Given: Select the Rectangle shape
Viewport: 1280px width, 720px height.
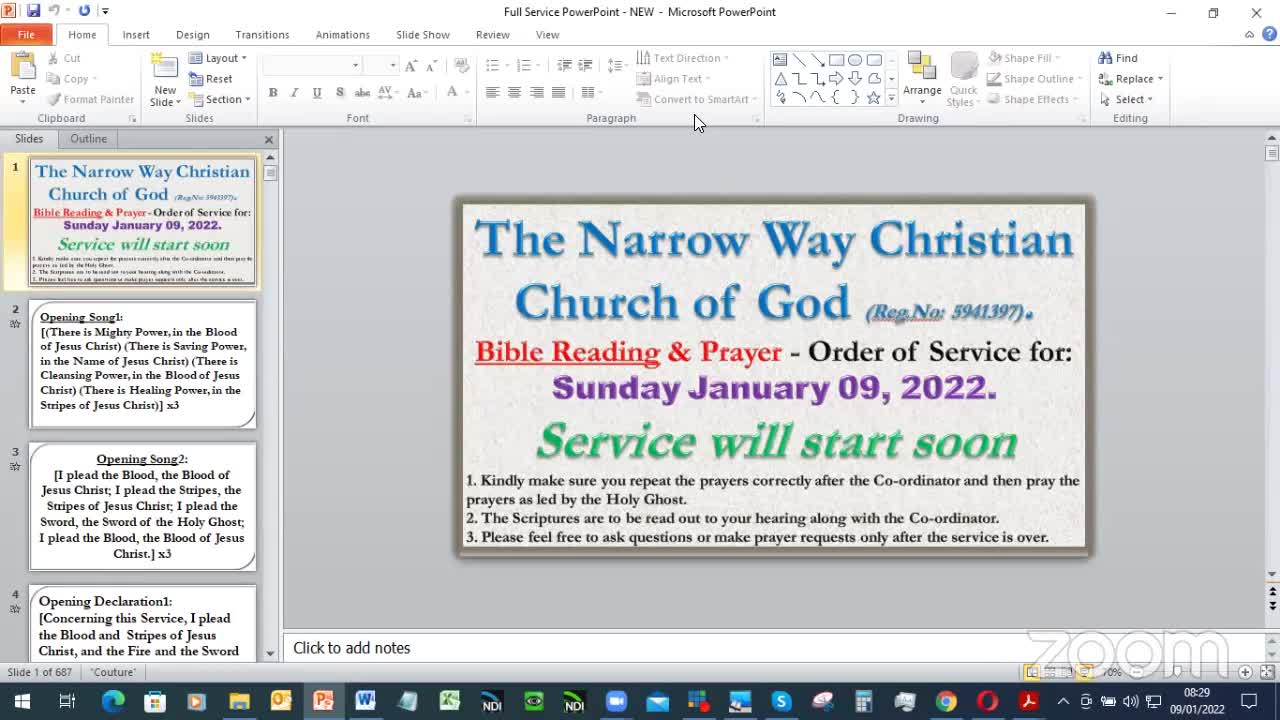Looking at the screenshot, I should pyautogui.click(x=836, y=59).
